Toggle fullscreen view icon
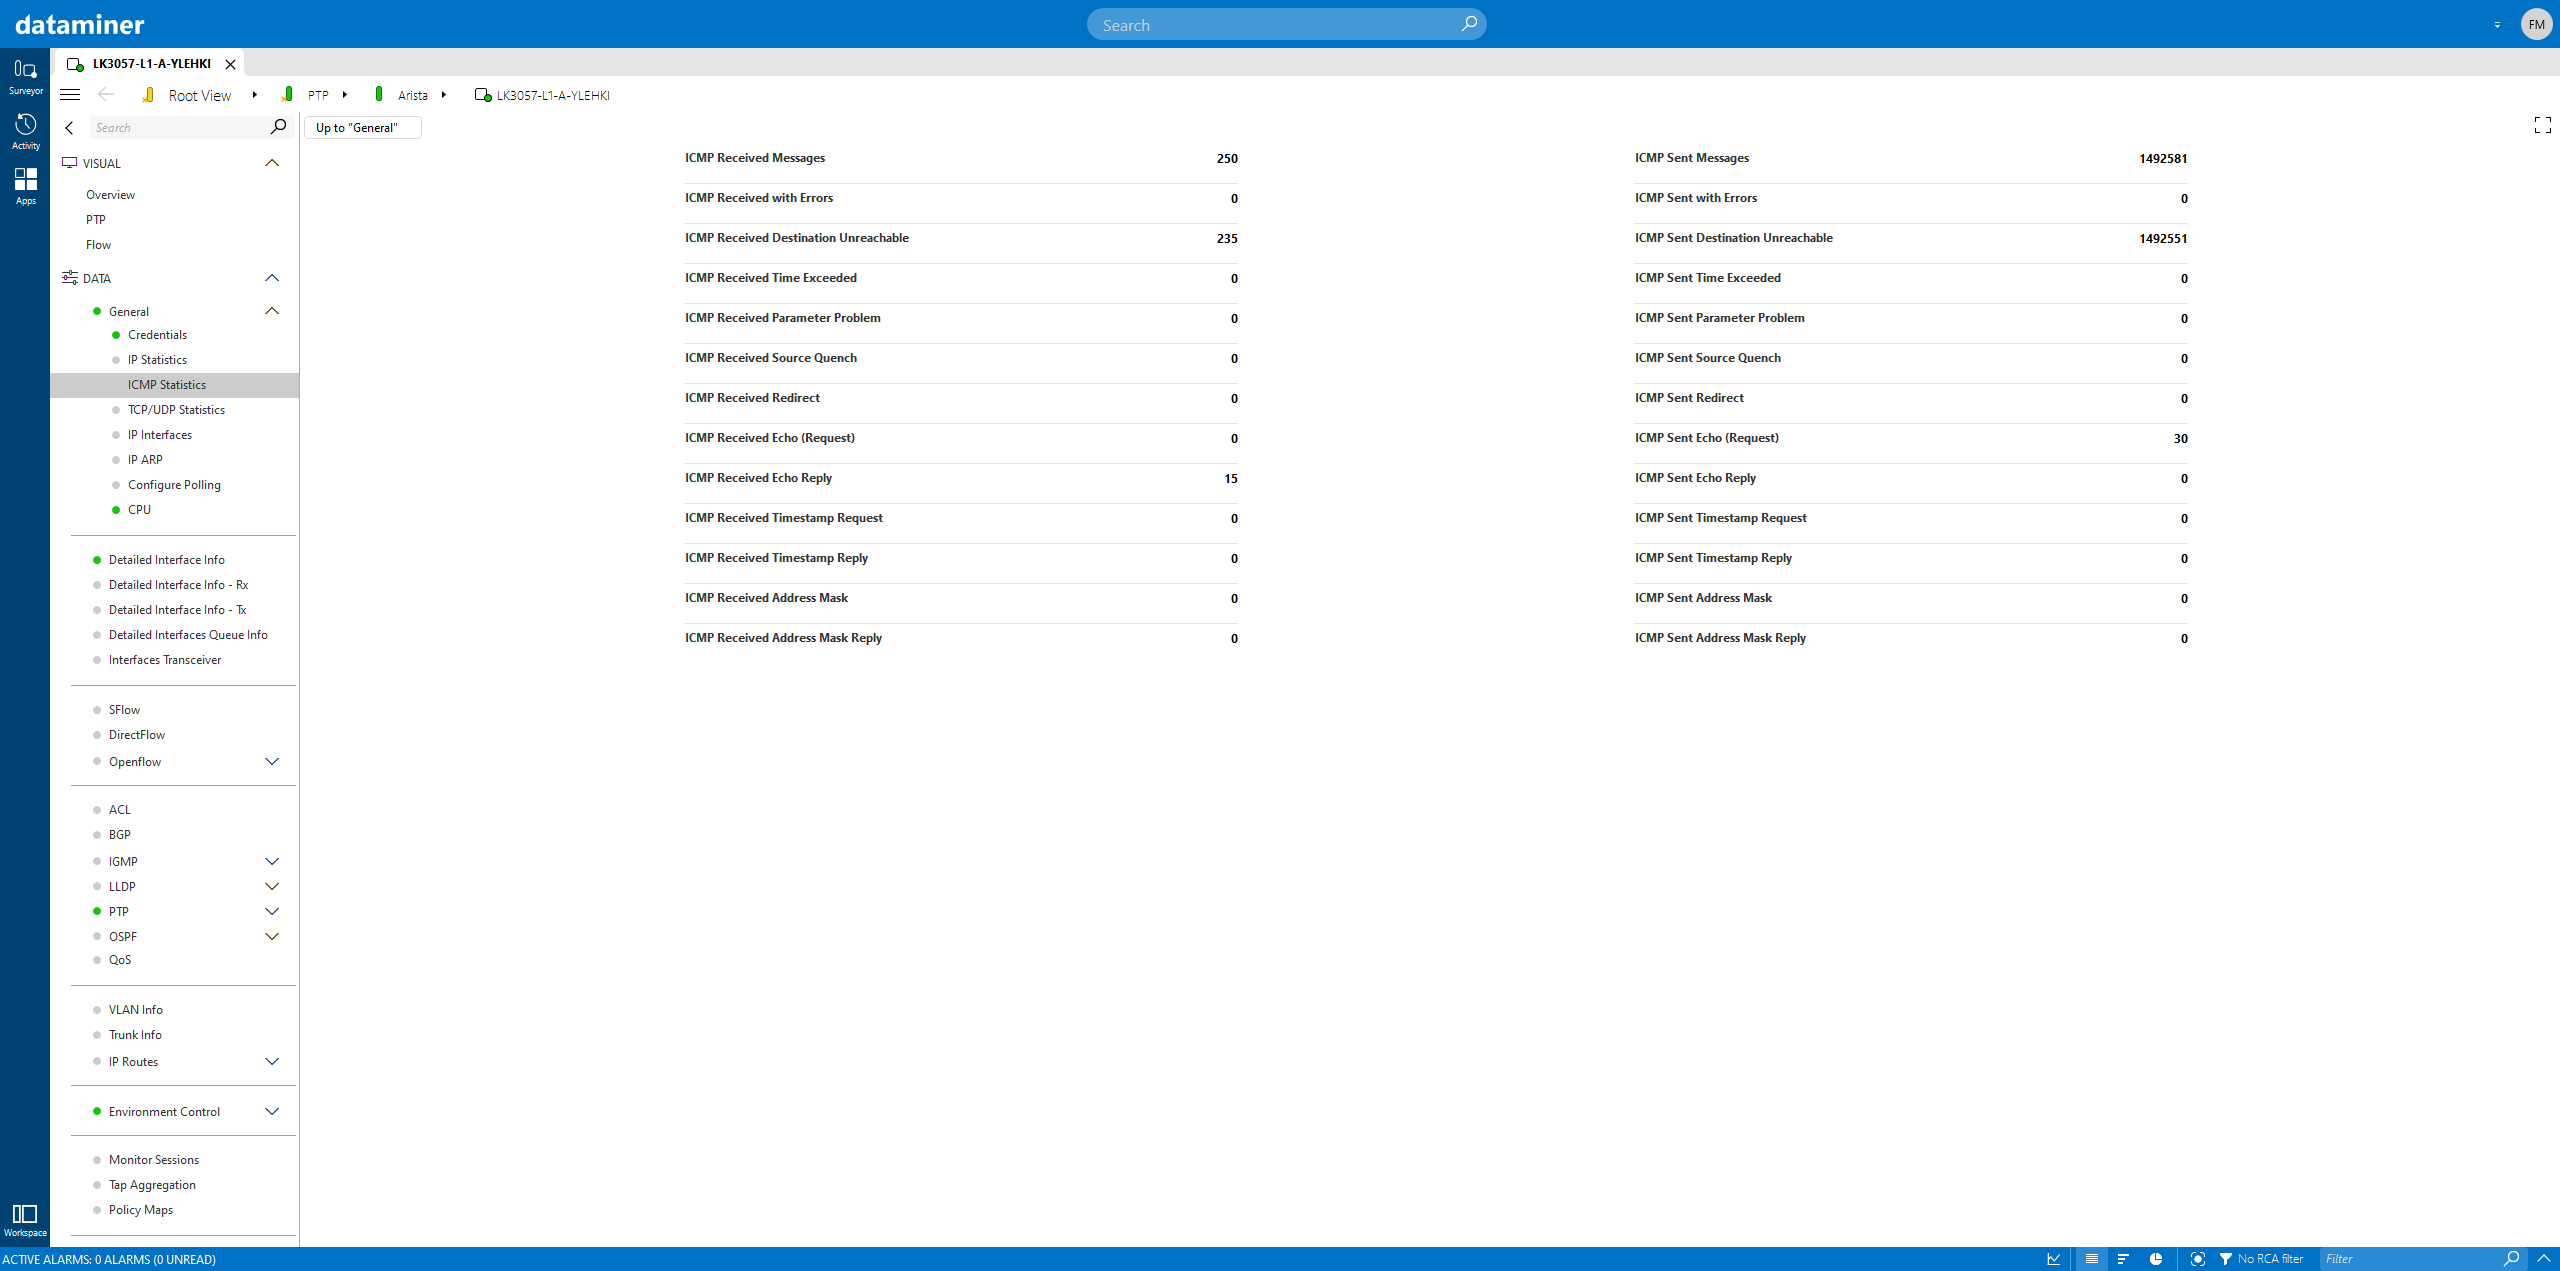This screenshot has height=1271, width=2560. pyautogui.click(x=2542, y=125)
